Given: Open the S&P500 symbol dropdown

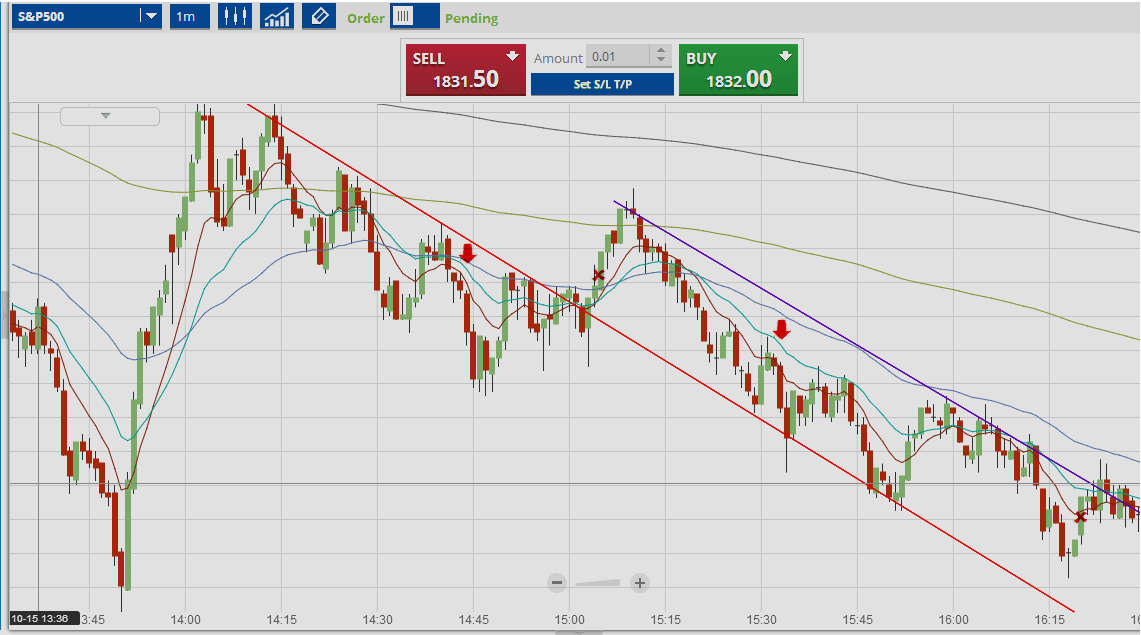Looking at the screenshot, I should click(x=86, y=16).
